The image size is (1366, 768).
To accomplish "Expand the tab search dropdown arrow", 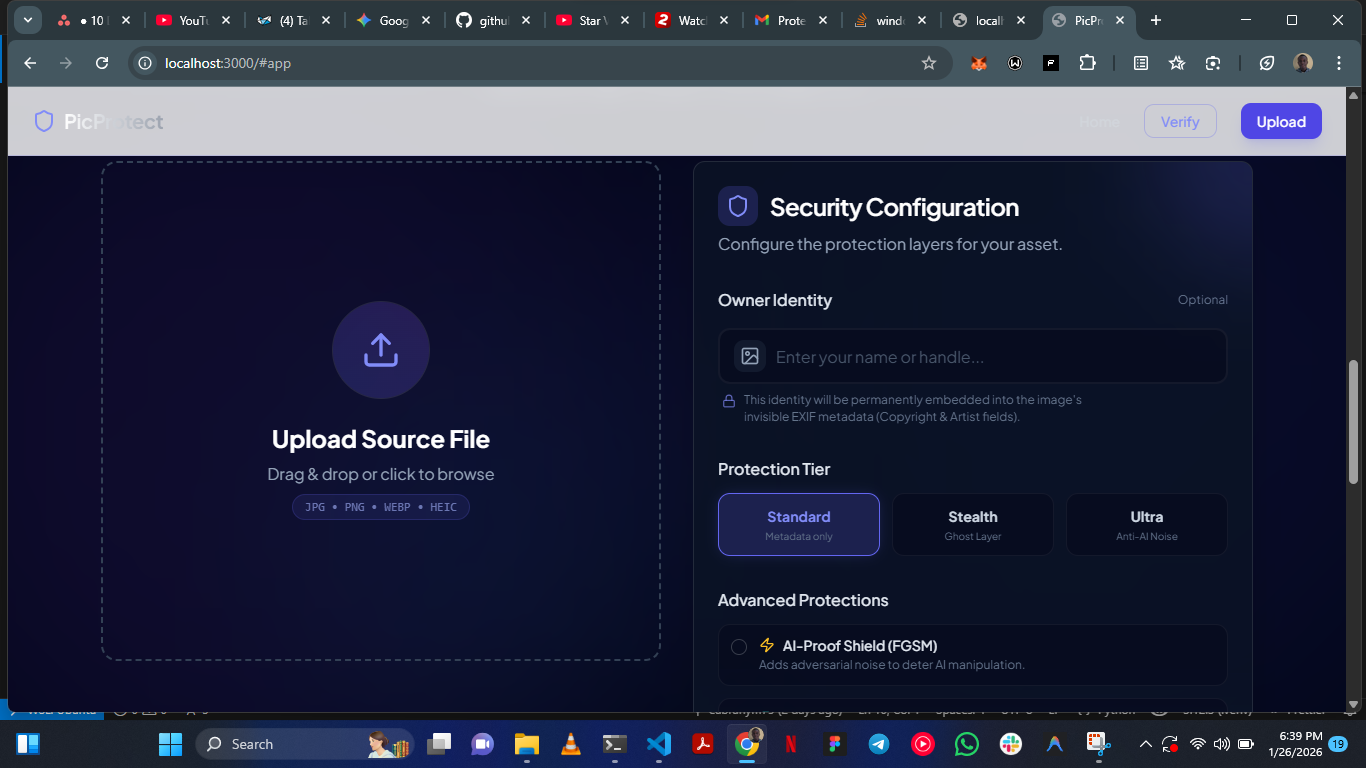I will pyautogui.click(x=27, y=20).
